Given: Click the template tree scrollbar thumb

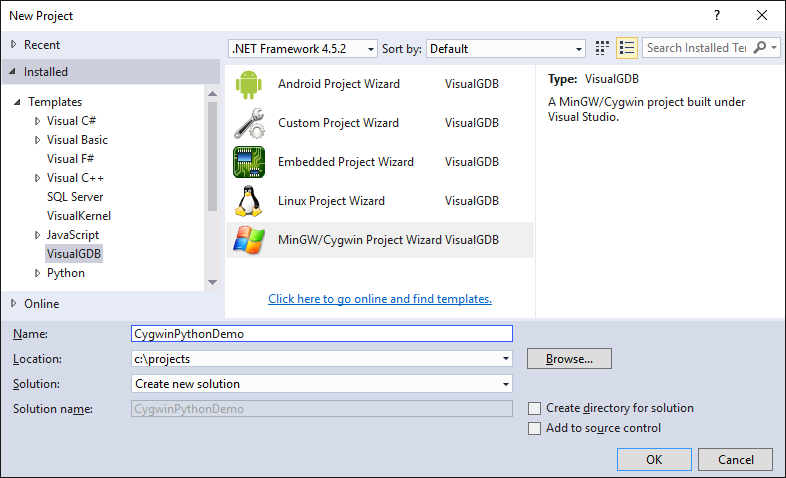Looking at the screenshot, I should [213, 156].
